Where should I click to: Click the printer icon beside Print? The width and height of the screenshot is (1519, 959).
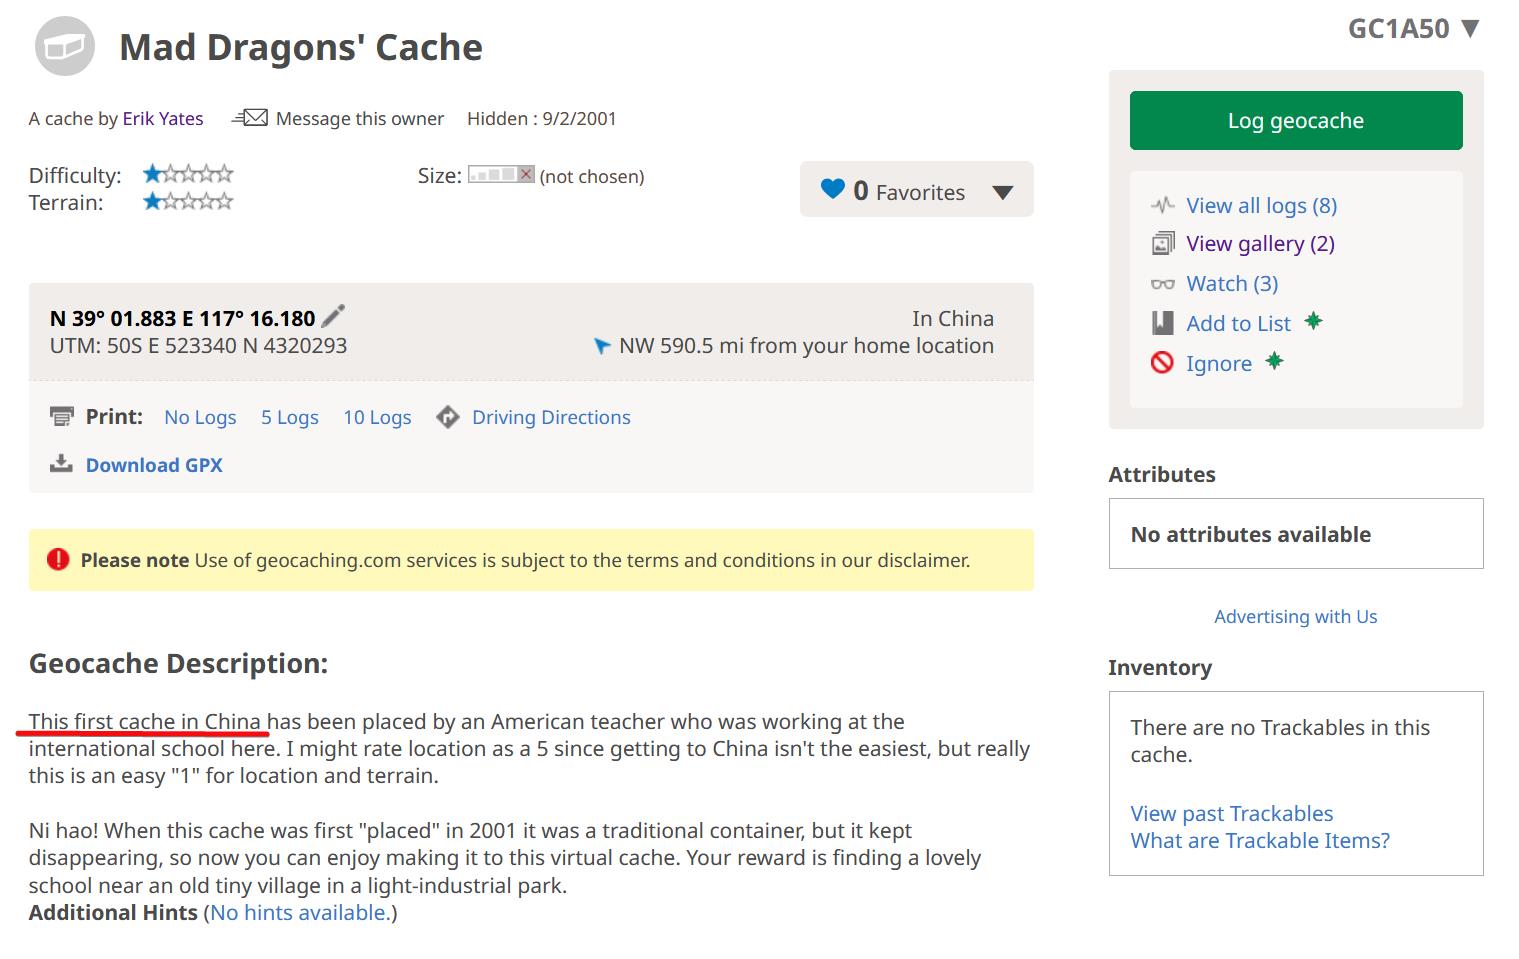(62, 417)
